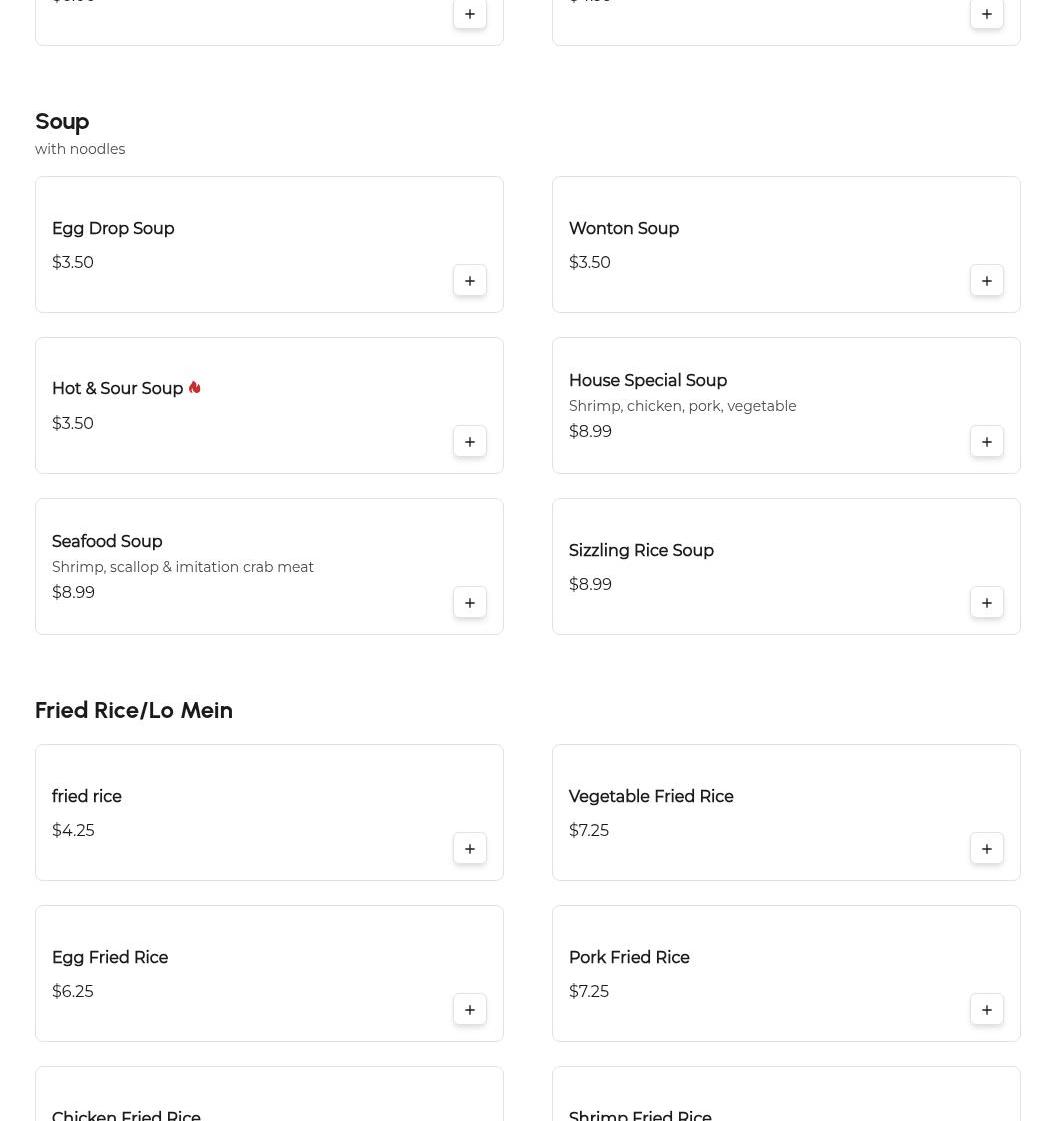Add Wonton Soup with plus icon

[987, 281]
